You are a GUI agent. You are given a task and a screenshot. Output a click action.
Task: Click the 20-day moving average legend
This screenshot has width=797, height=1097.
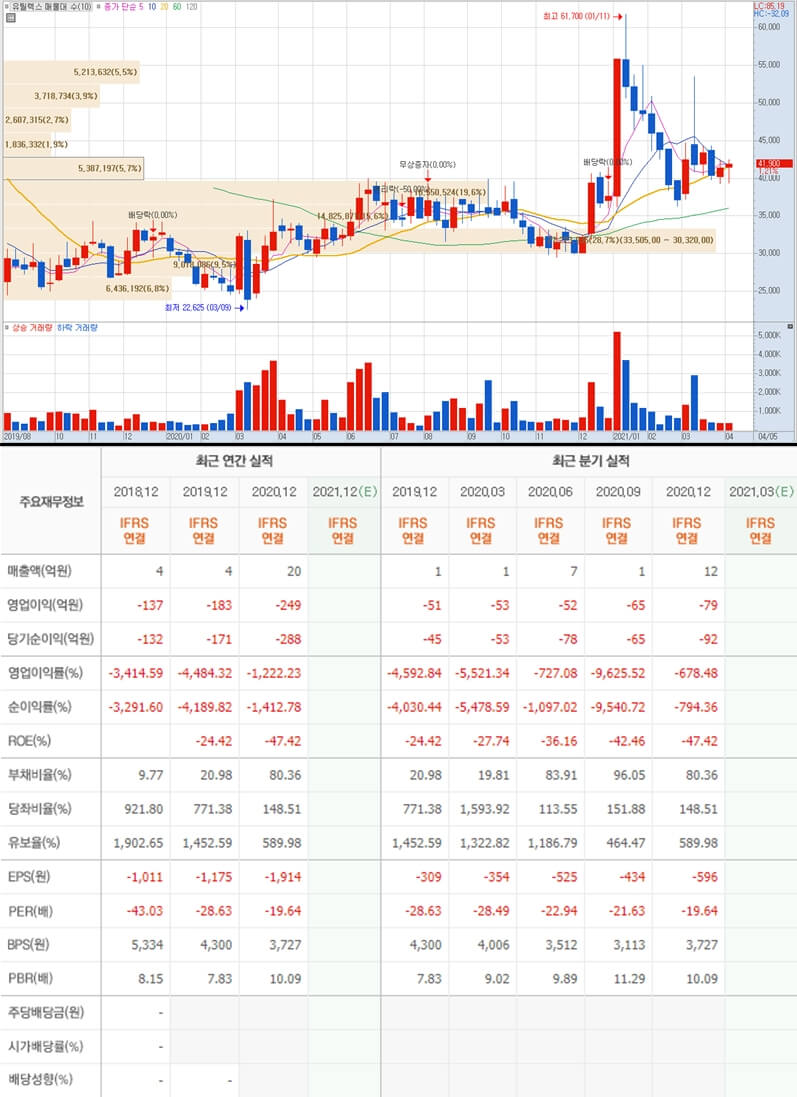click(x=164, y=6)
